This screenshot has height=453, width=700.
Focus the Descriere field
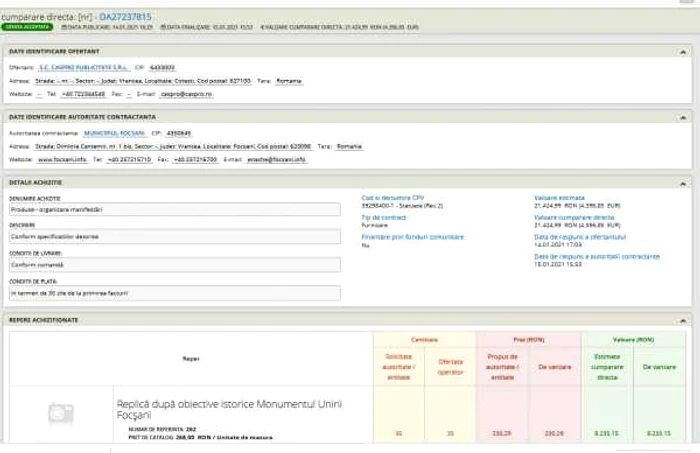(175, 237)
